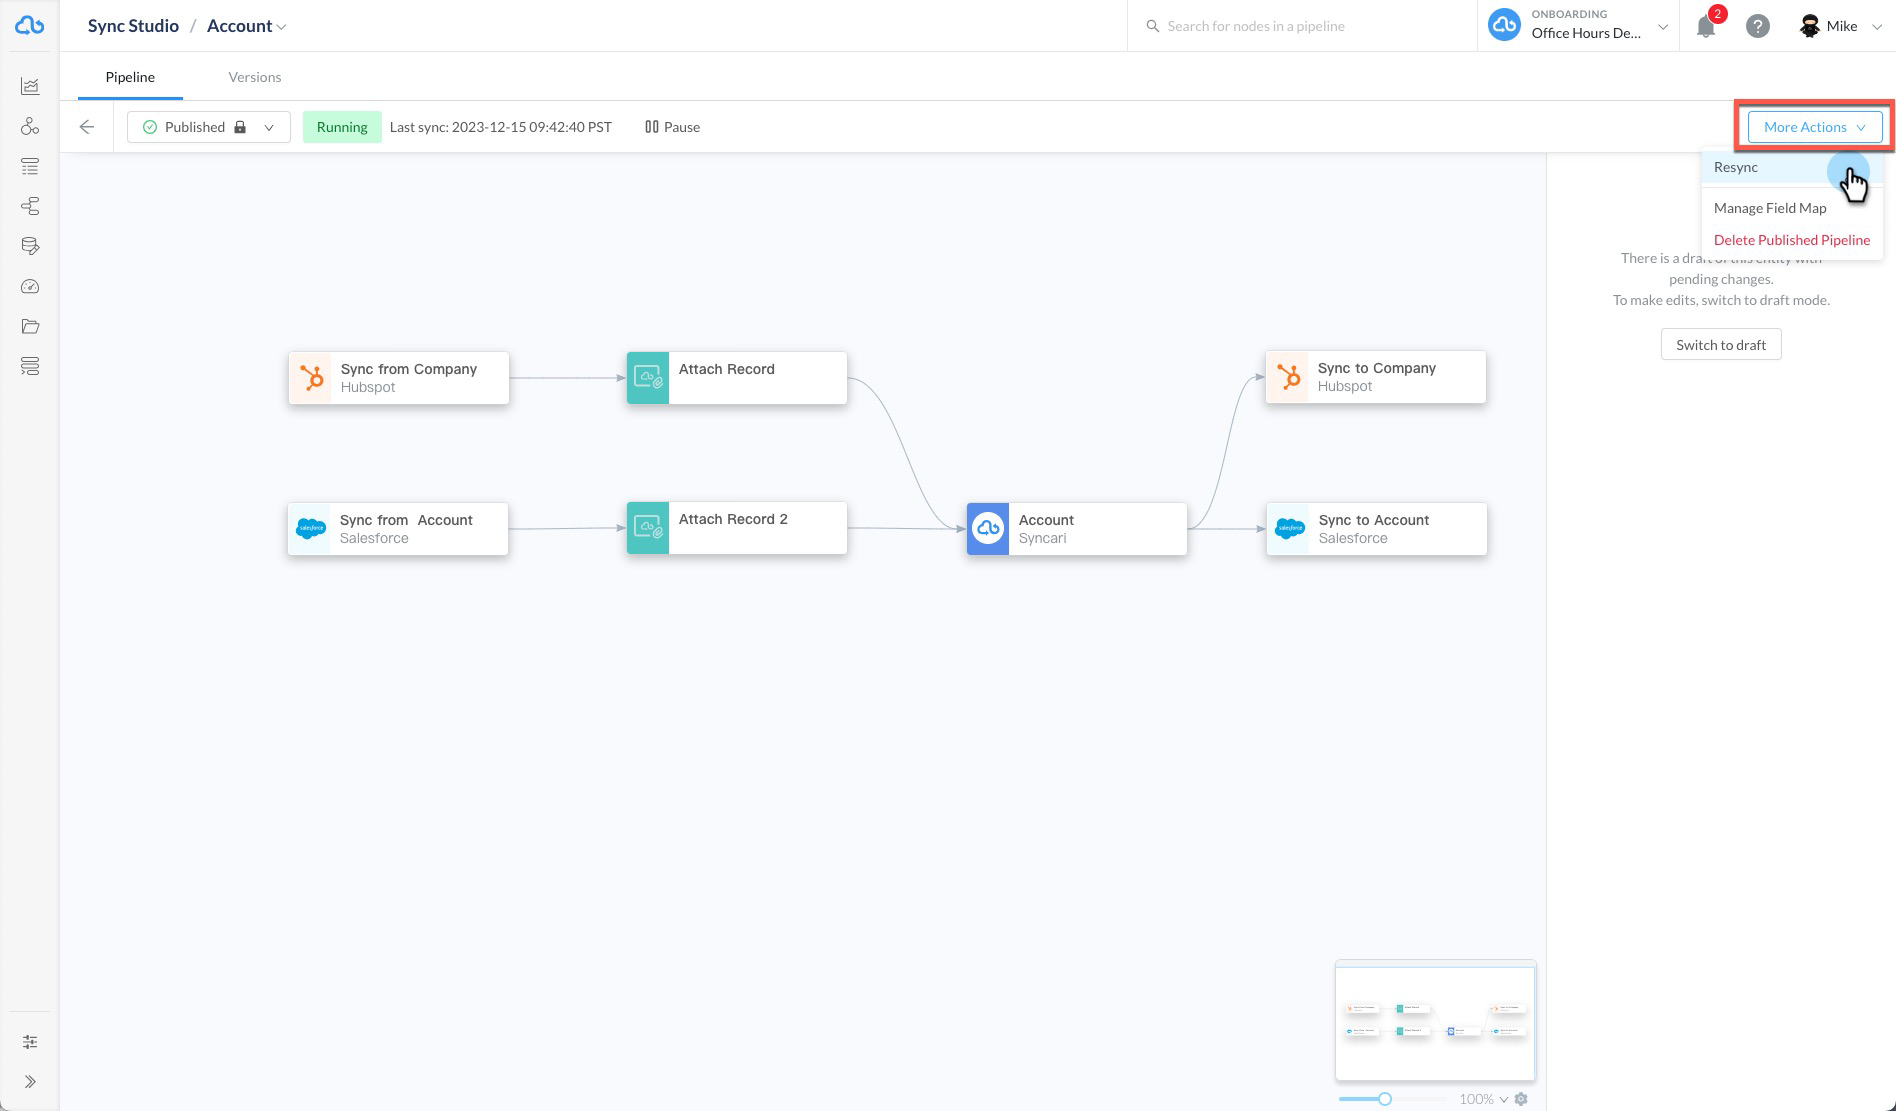Viewport: 1896px width, 1111px height.
Task: Open the folder sidebar icon
Action: 30,327
